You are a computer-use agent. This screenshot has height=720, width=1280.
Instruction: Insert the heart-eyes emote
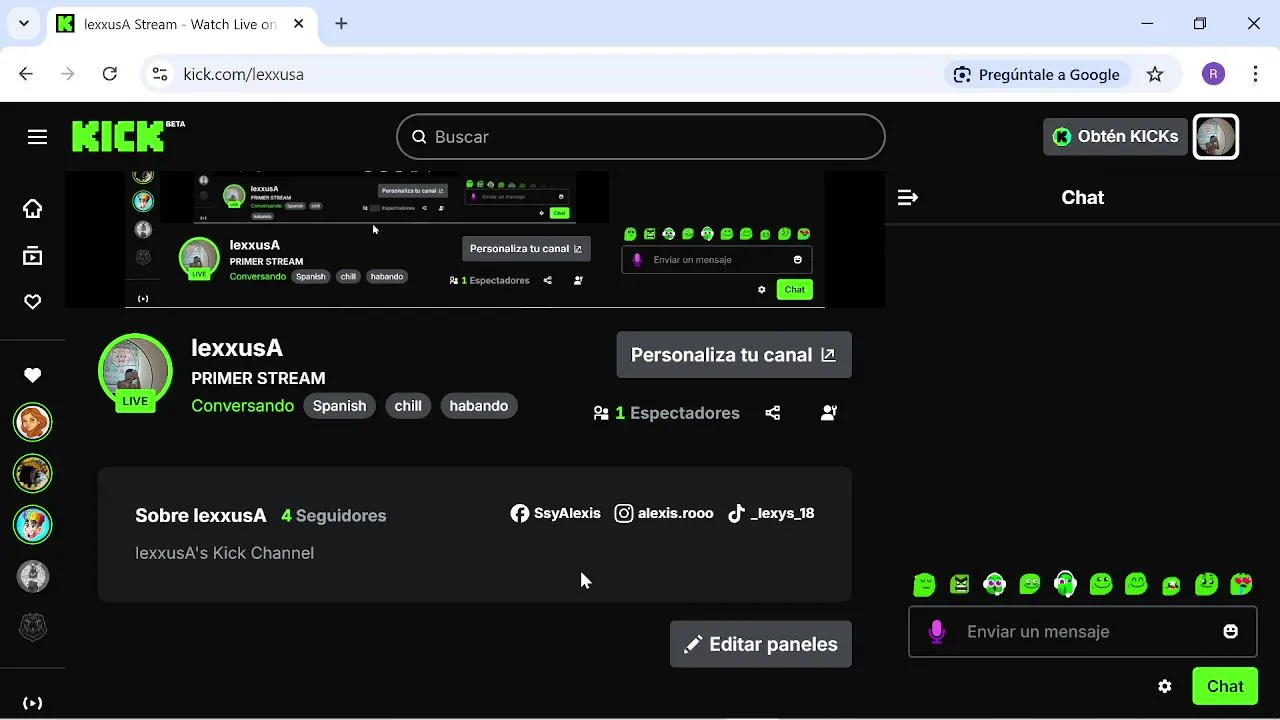pos(1241,584)
